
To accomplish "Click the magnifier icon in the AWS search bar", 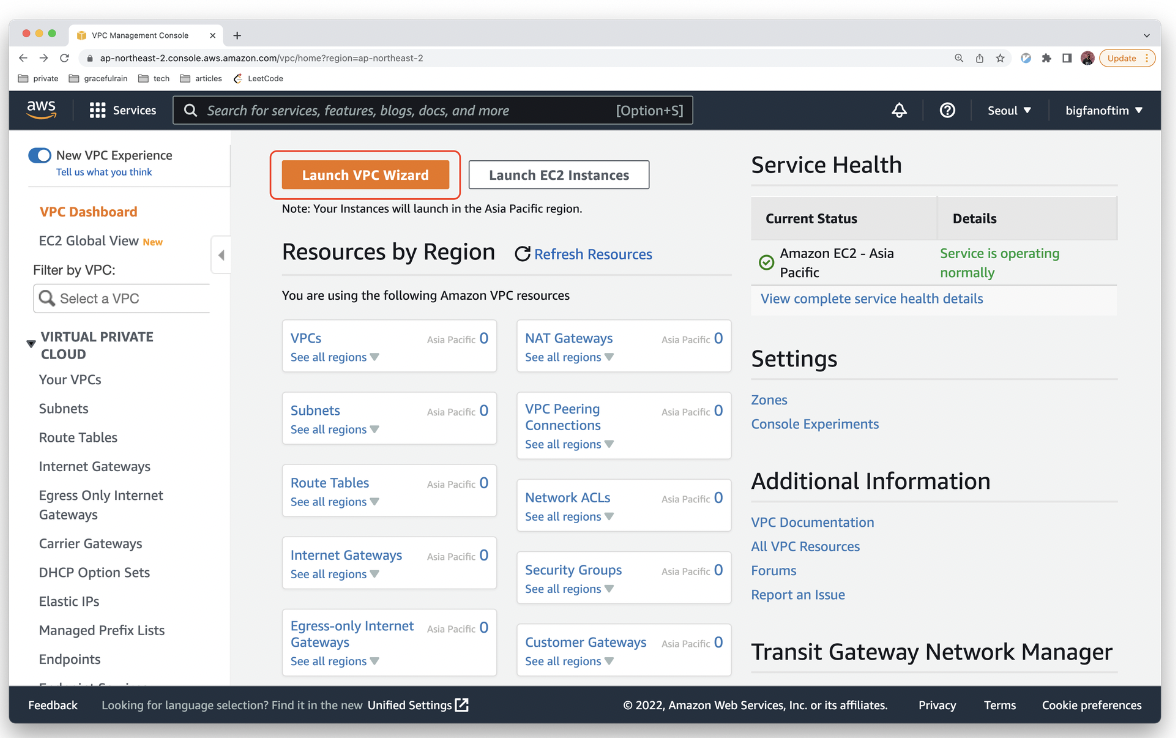I will (190, 110).
